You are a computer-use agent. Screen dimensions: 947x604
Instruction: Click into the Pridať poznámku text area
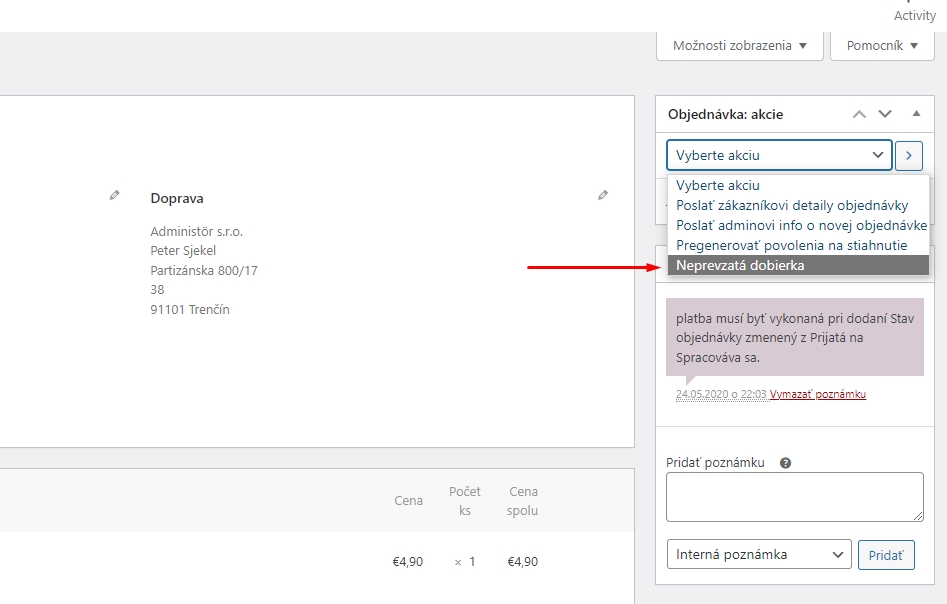point(795,497)
